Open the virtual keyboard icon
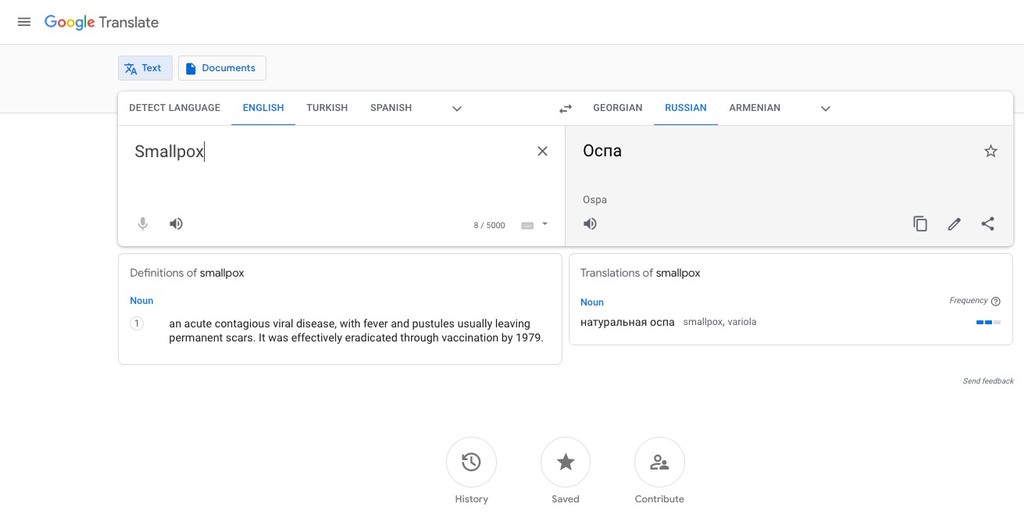 pos(528,225)
